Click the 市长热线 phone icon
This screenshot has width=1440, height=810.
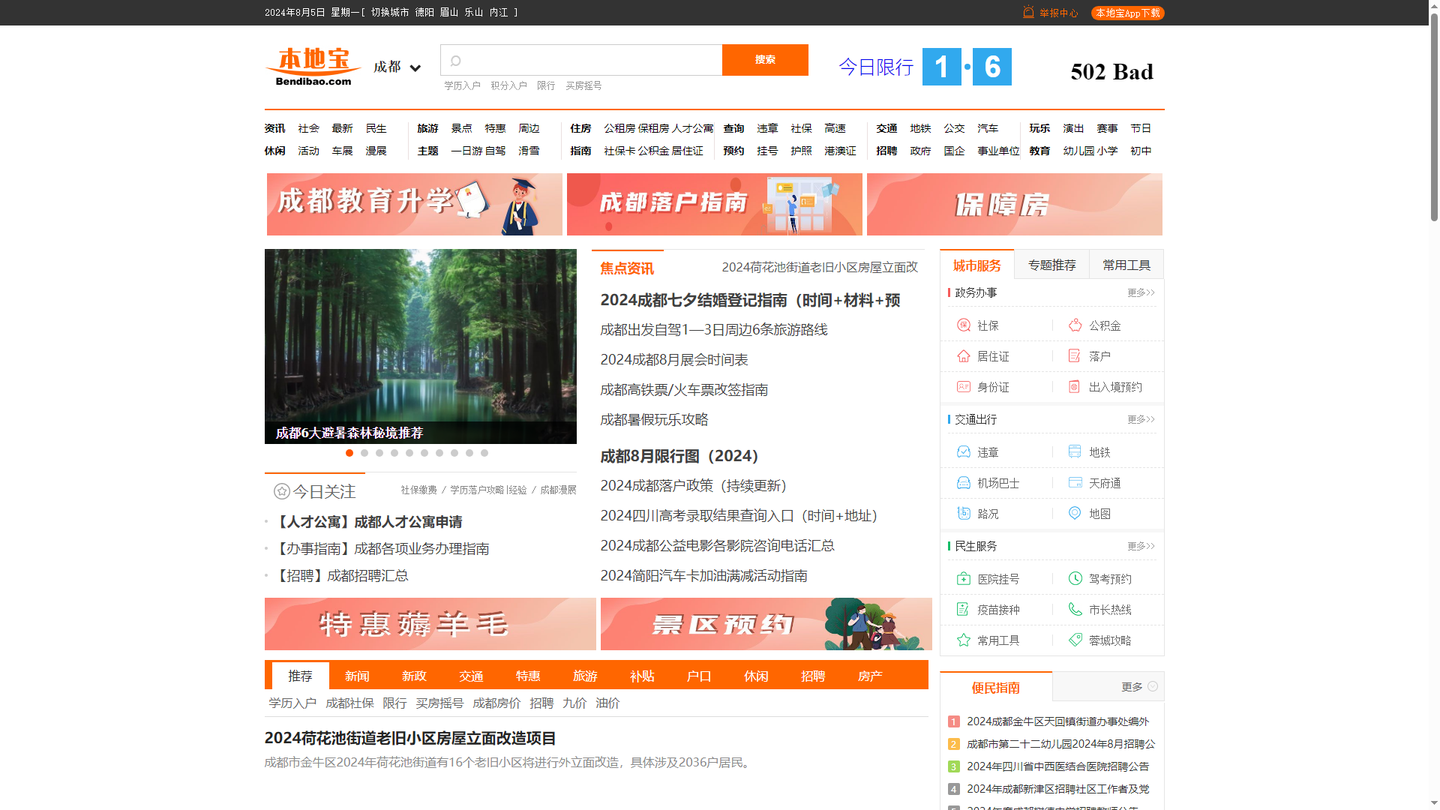point(1075,609)
